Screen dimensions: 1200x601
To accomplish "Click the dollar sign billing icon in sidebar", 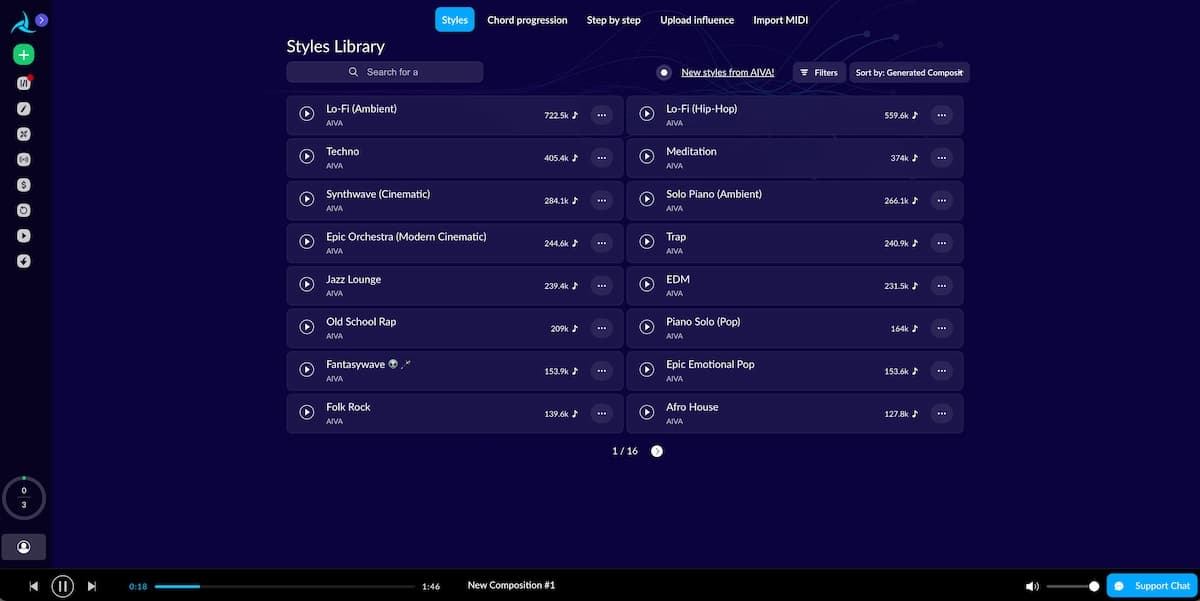I will coord(24,185).
